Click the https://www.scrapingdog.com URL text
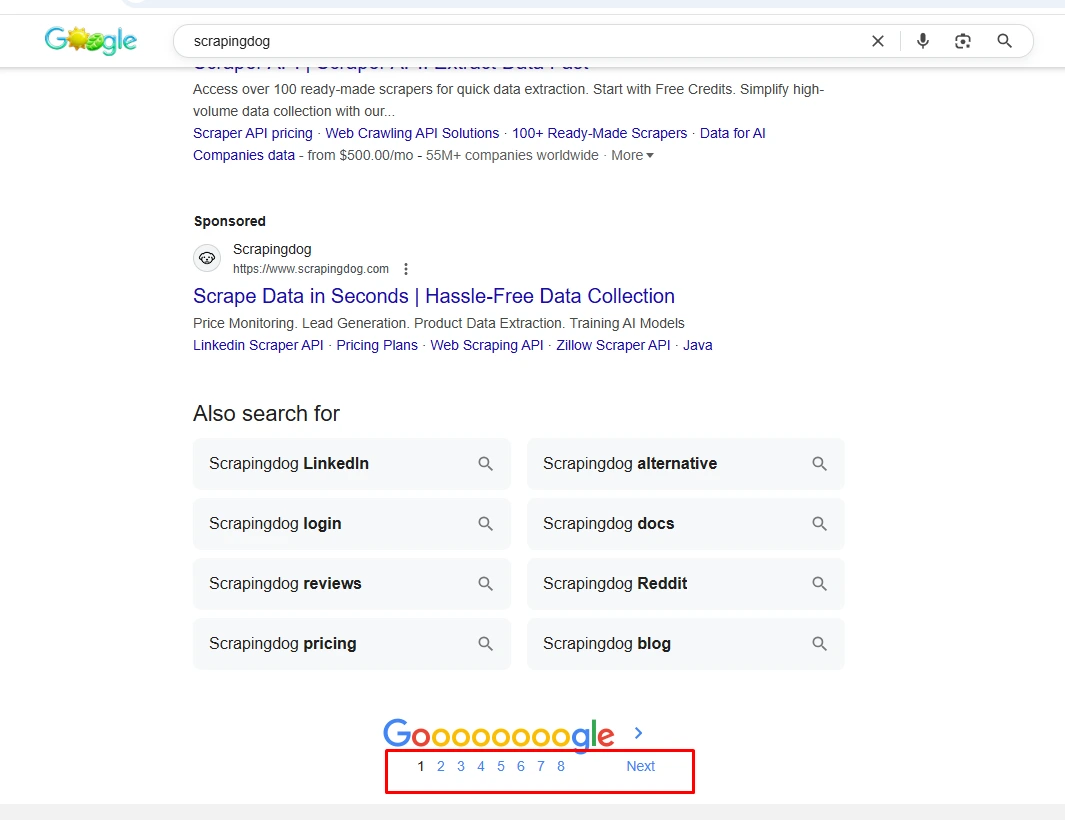The image size is (1065, 820). (311, 269)
